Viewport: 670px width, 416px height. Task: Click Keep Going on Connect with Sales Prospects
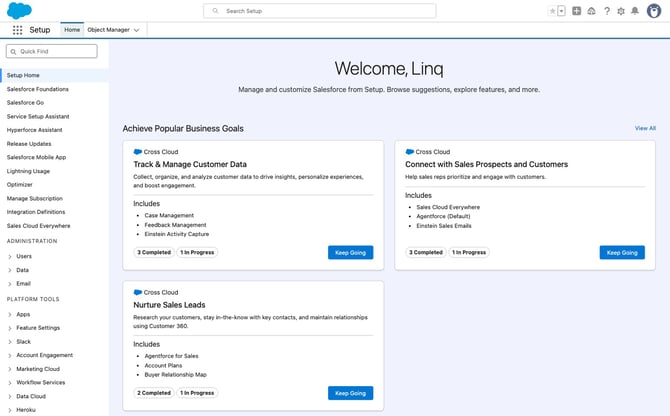pos(622,252)
